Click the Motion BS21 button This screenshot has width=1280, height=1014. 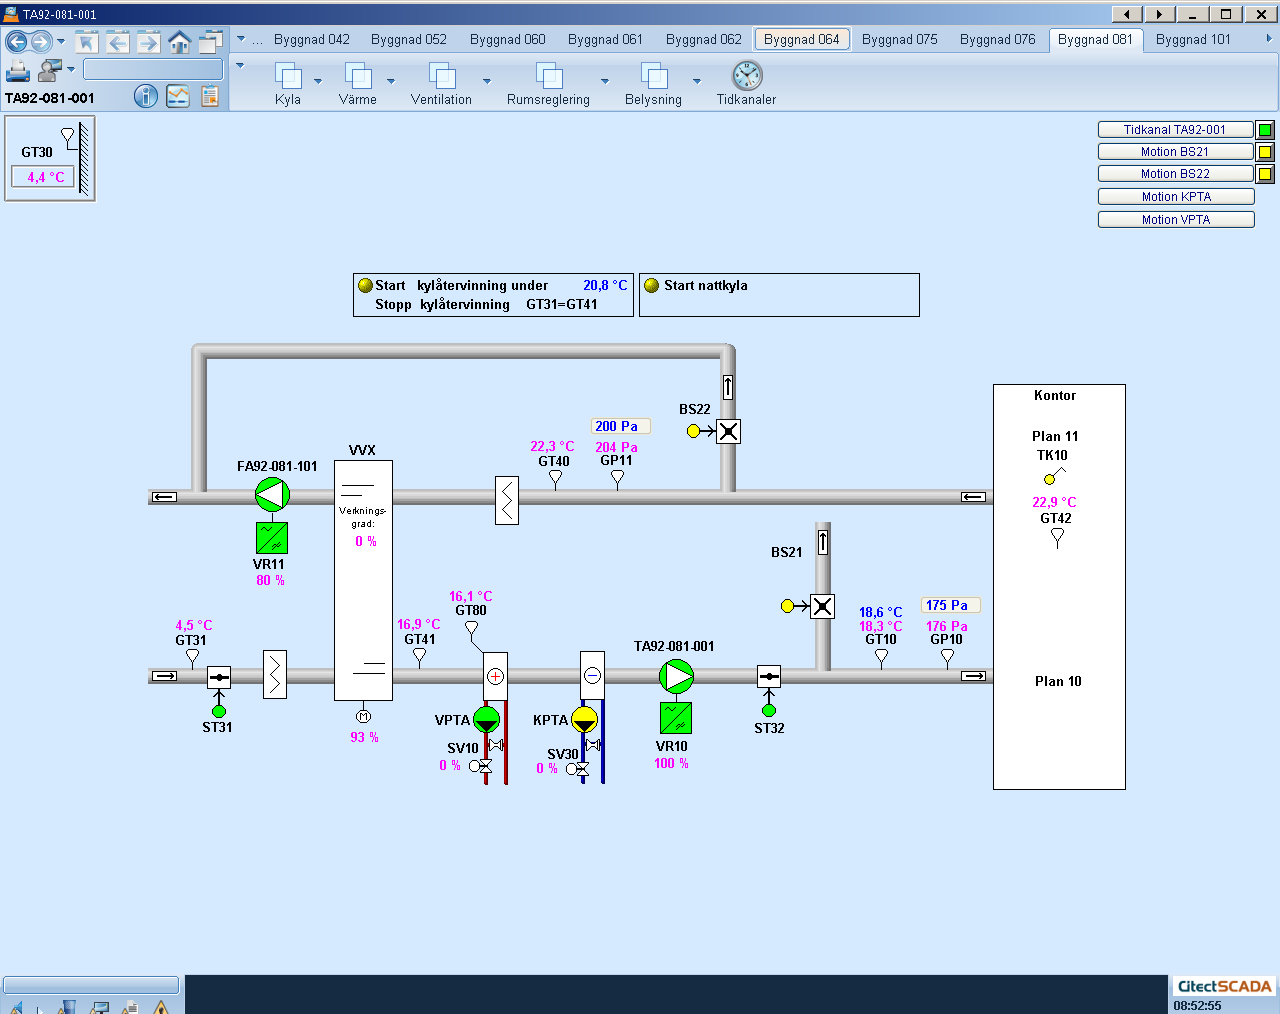1175,152
